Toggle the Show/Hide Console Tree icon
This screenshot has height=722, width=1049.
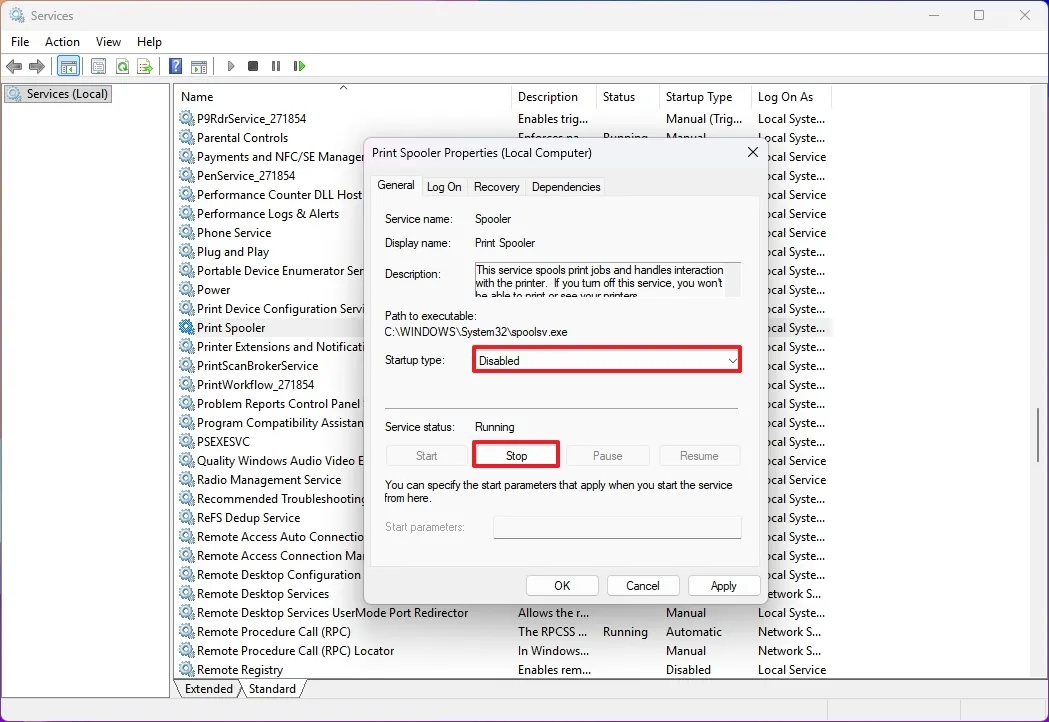pyautogui.click(x=68, y=66)
